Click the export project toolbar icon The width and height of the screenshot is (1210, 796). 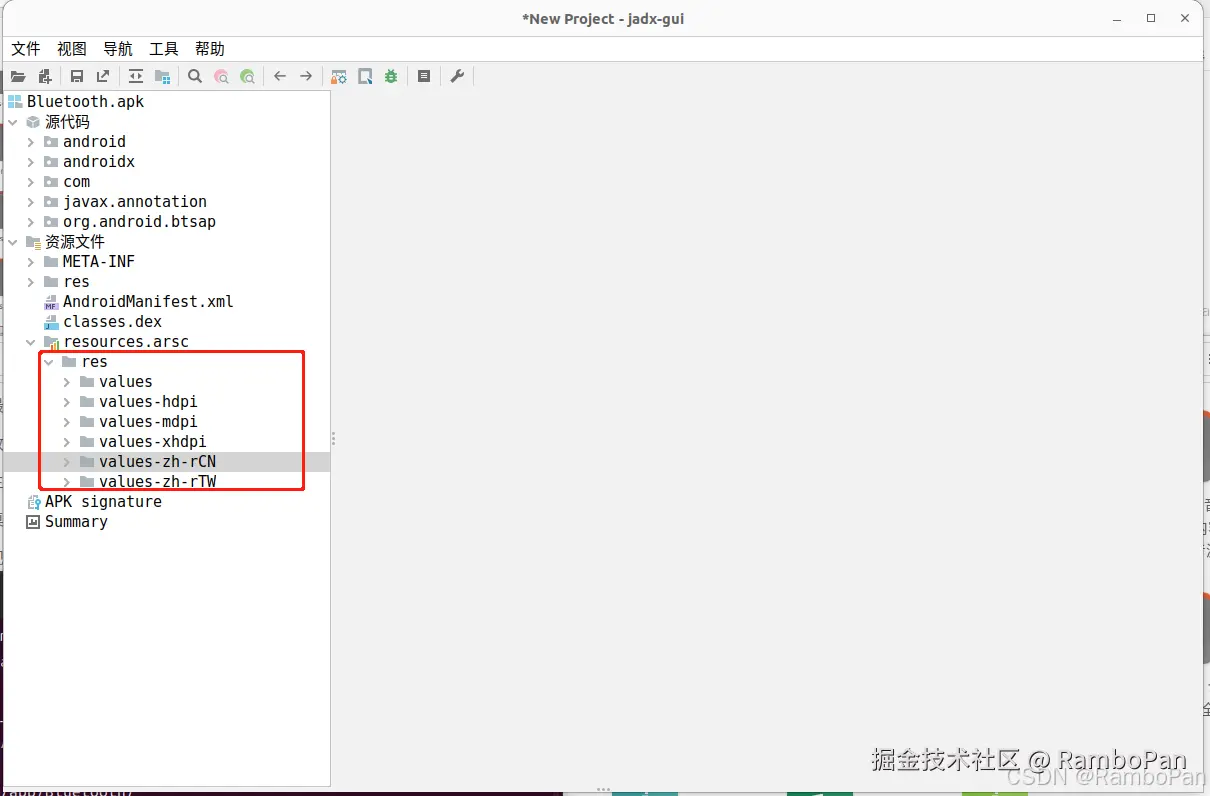[x=103, y=76]
